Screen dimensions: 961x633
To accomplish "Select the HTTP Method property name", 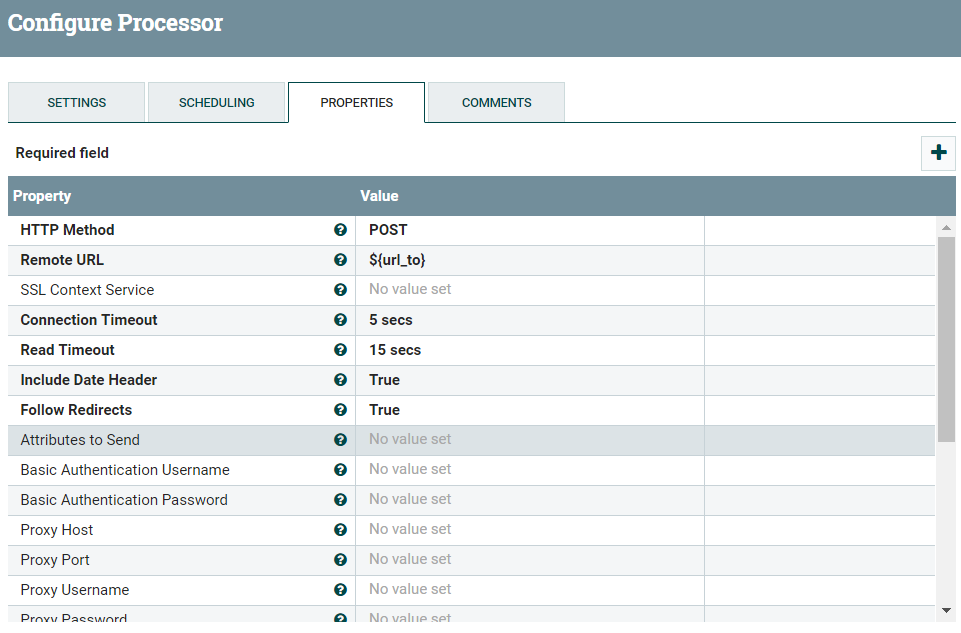I will coord(67,230).
